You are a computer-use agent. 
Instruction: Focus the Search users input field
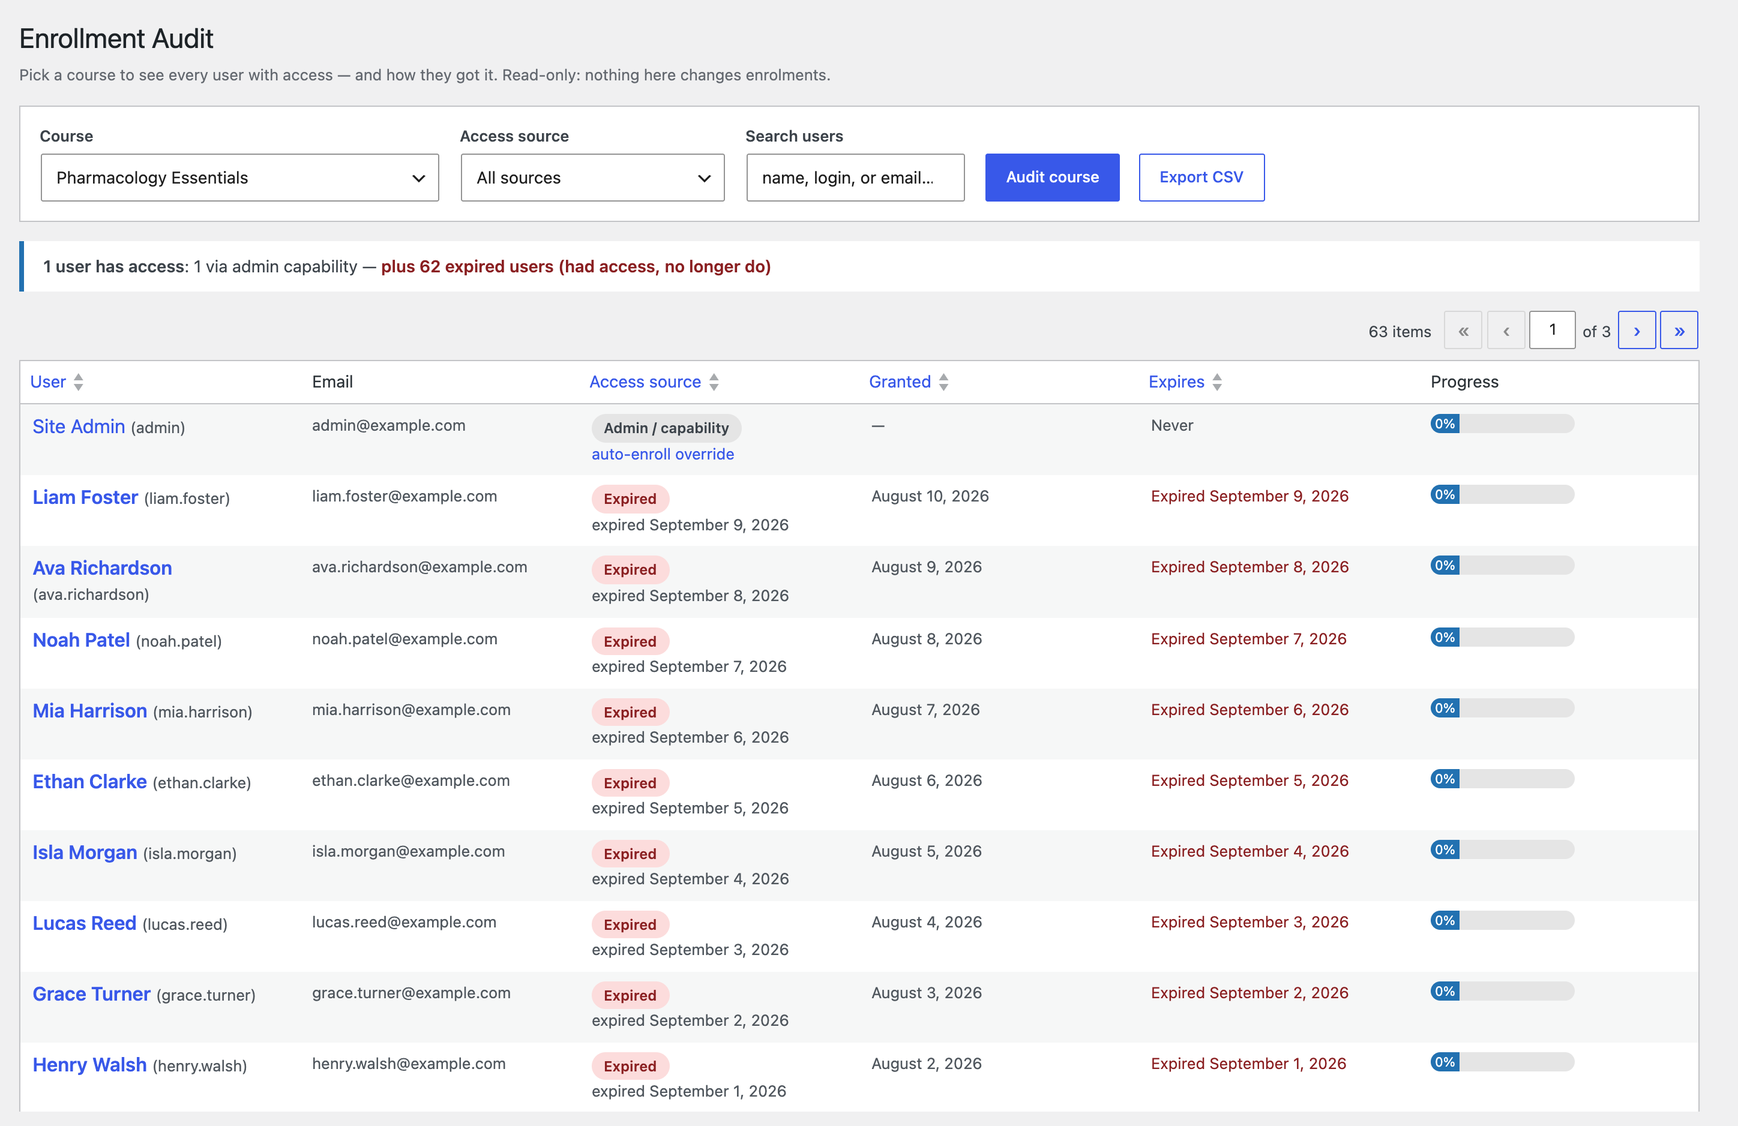pyautogui.click(x=855, y=177)
